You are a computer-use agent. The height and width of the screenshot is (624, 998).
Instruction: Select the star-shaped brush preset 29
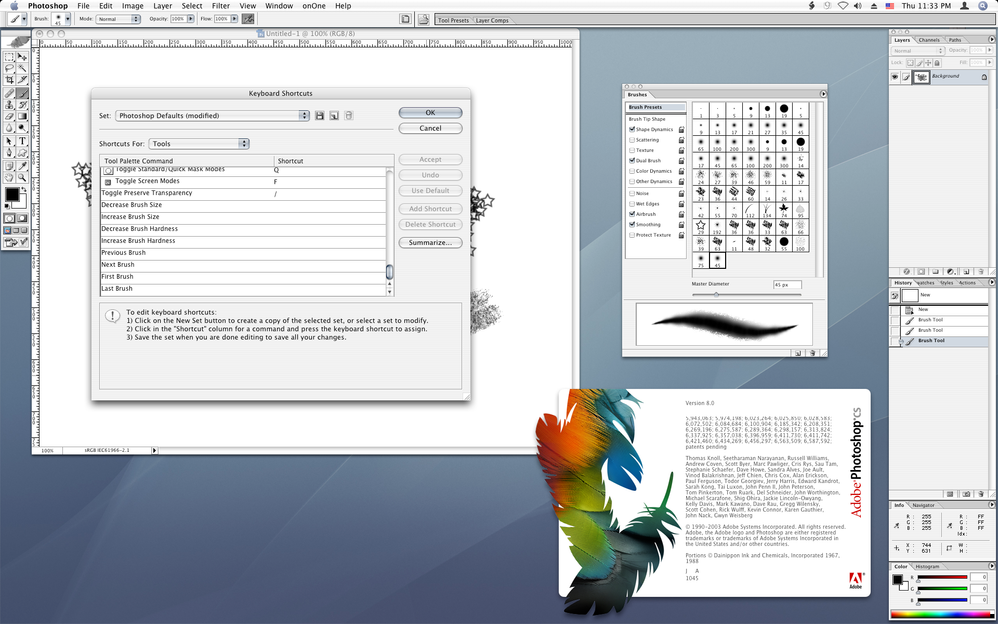click(701, 225)
